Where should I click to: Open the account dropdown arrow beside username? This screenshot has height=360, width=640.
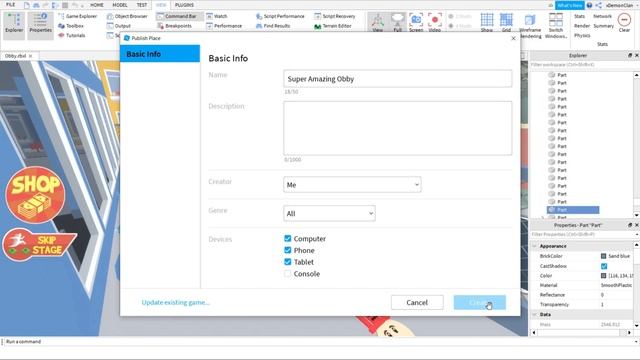[x=637, y=5]
